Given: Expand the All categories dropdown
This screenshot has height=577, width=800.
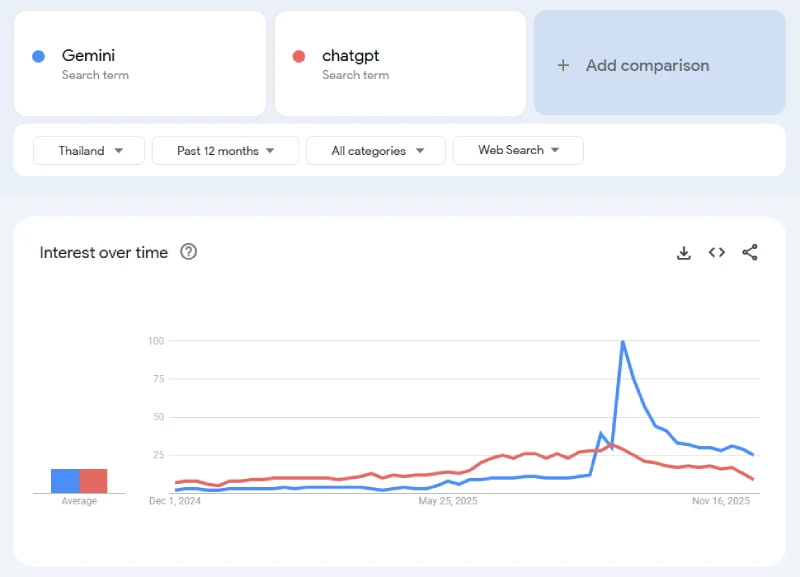Looking at the screenshot, I should (x=378, y=151).
